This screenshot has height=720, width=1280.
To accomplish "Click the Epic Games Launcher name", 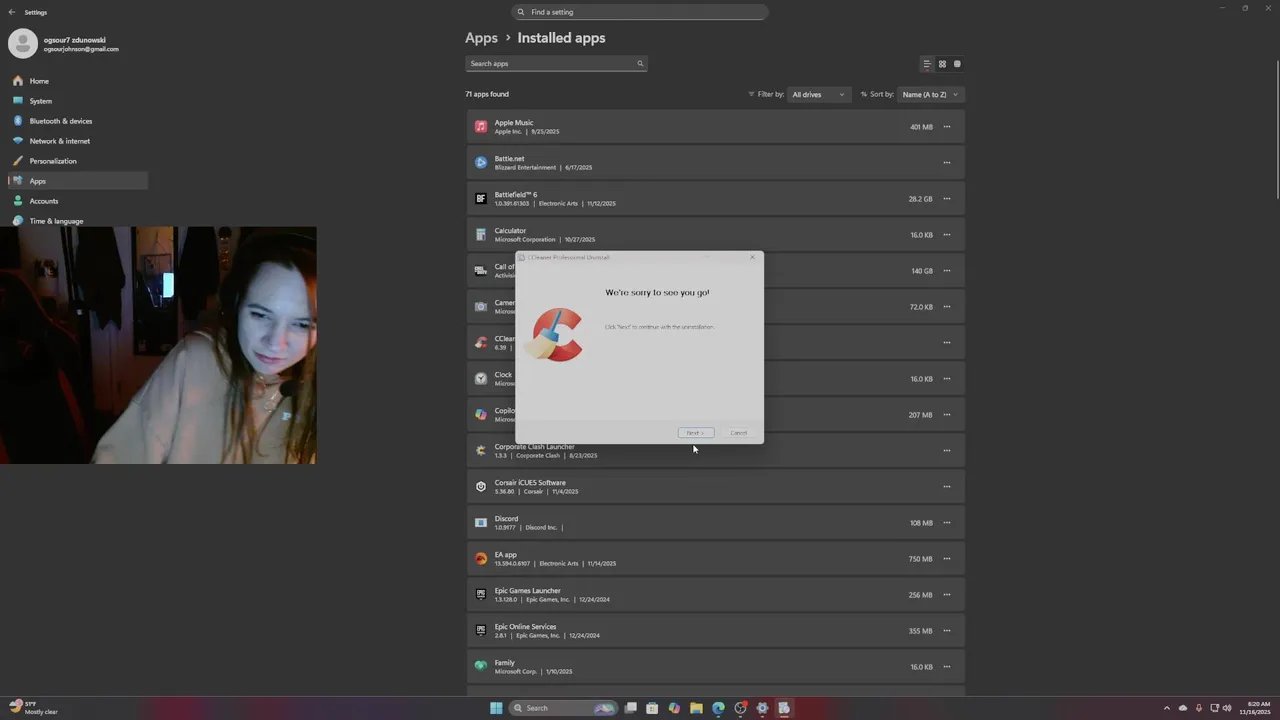I will (x=527, y=591).
